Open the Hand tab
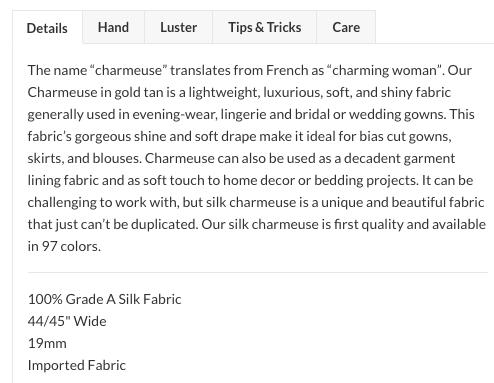The width and height of the screenshot is (494, 383). [113, 27]
